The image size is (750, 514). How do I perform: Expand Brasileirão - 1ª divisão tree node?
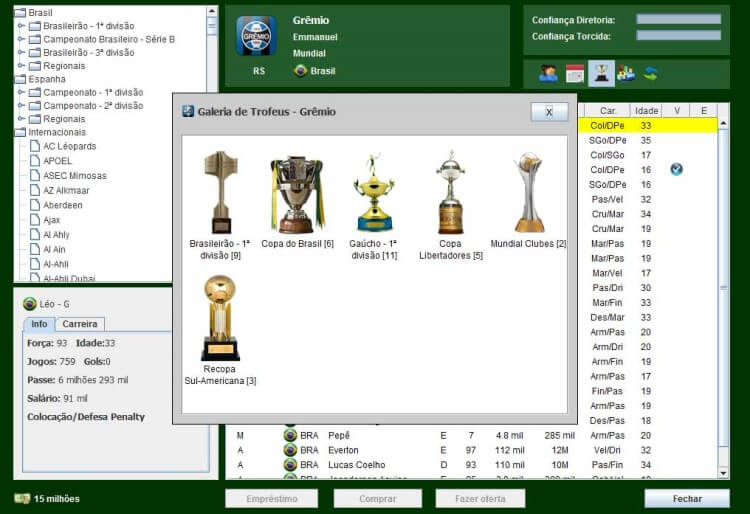[x=21, y=25]
